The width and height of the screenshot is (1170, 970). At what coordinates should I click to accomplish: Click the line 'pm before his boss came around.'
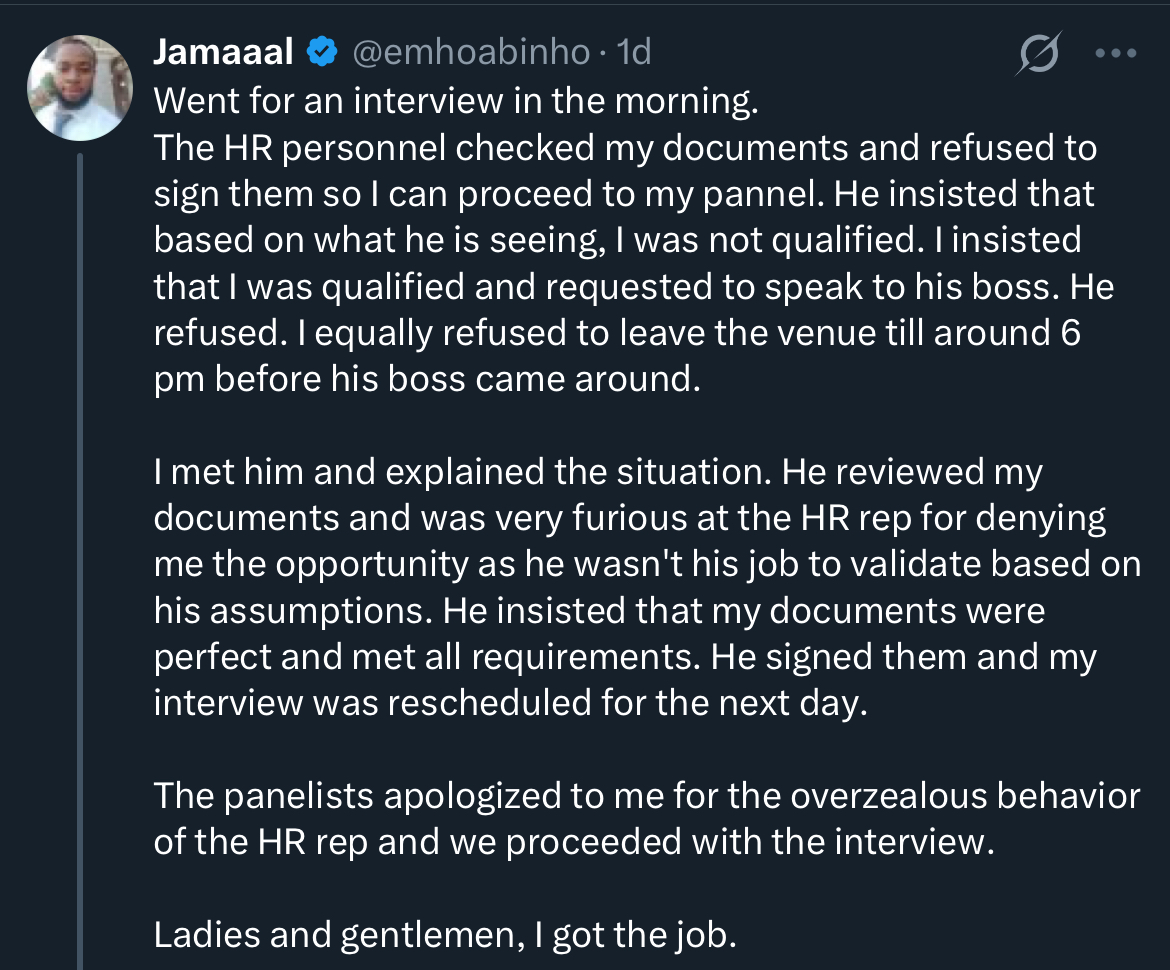428,379
